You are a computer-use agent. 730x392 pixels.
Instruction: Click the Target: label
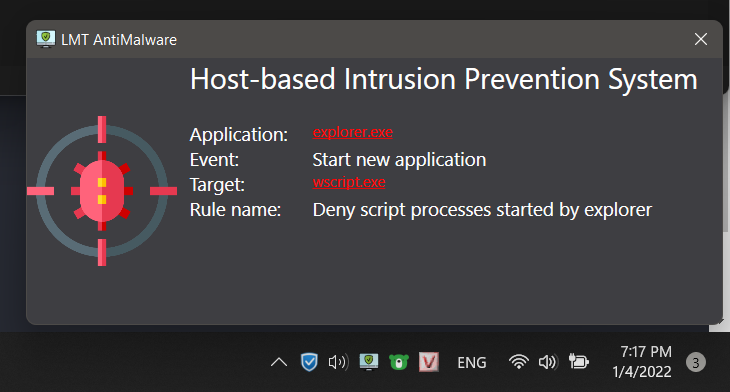(x=217, y=185)
